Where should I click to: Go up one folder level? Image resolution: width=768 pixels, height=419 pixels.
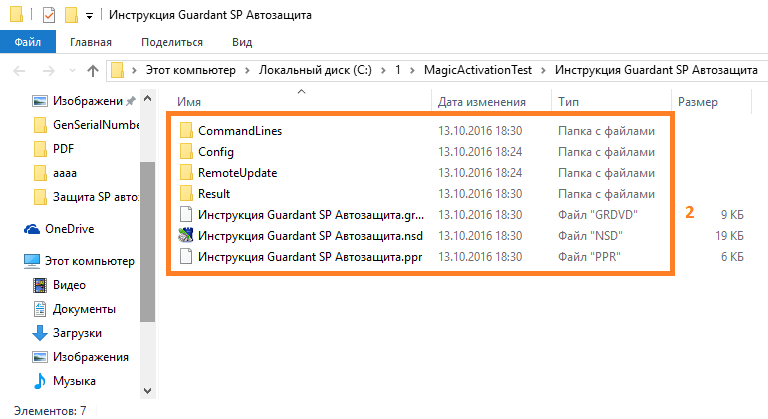pos(93,70)
